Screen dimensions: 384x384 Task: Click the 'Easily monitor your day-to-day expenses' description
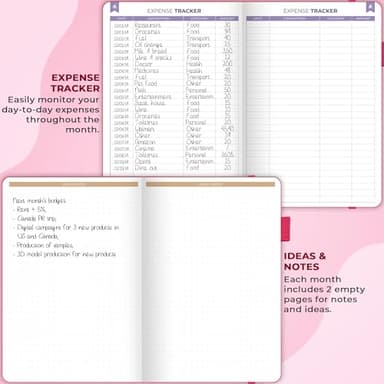pos(50,115)
